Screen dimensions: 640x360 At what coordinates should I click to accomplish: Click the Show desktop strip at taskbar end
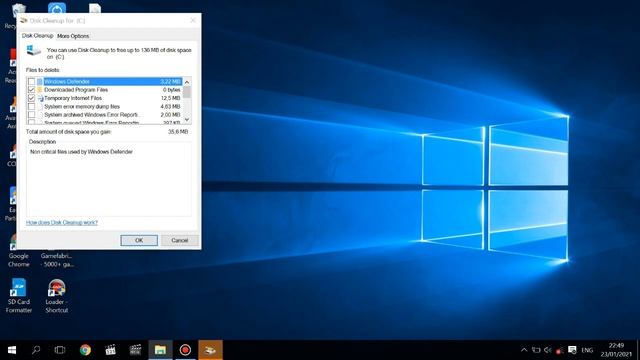click(638, 350)
